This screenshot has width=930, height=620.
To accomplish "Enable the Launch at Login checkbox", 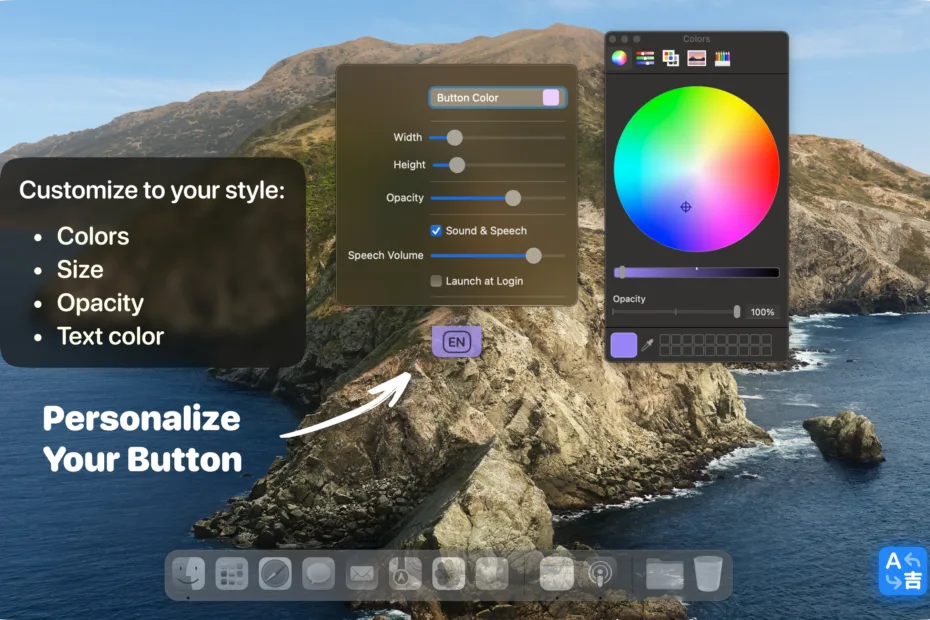I will [x=436, y=281].
